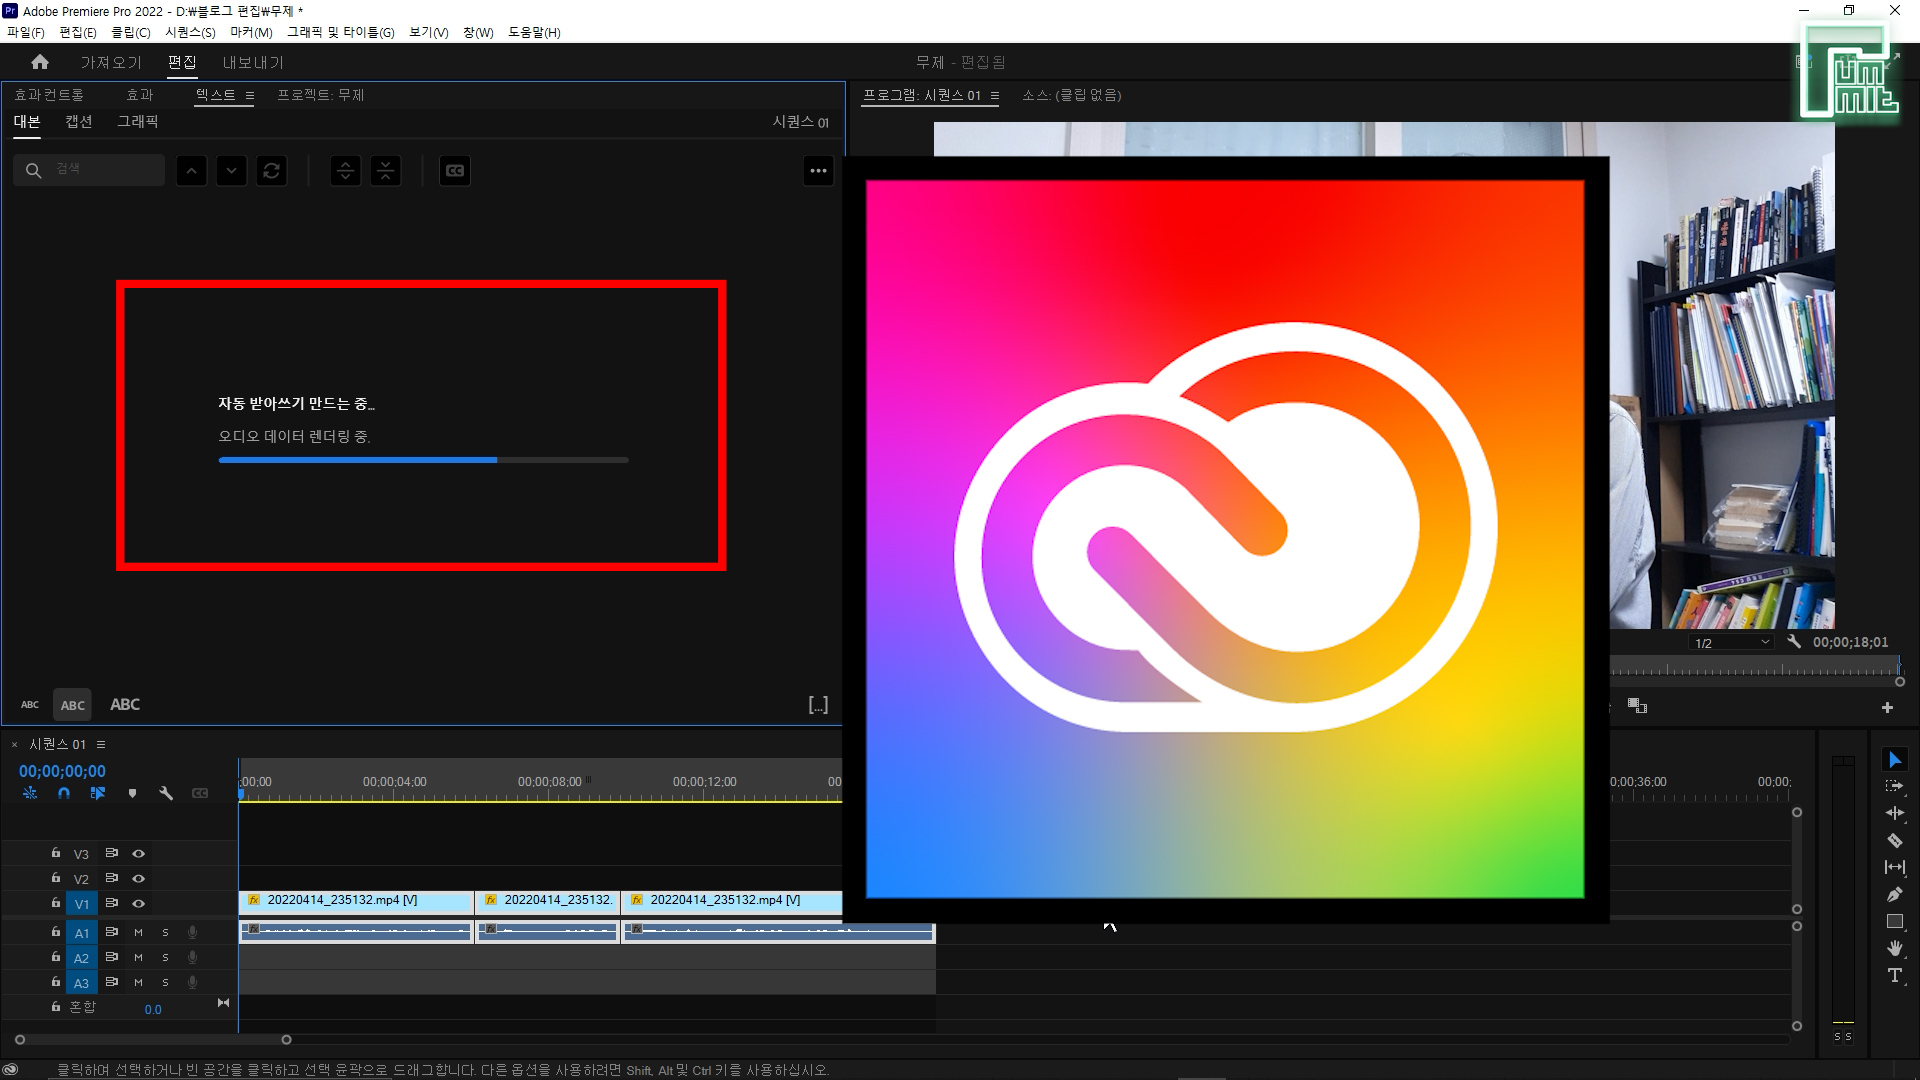Select the Ripple Edit tool
Viewport: 1920px width, 1080px height.
tap(1894, 813)
